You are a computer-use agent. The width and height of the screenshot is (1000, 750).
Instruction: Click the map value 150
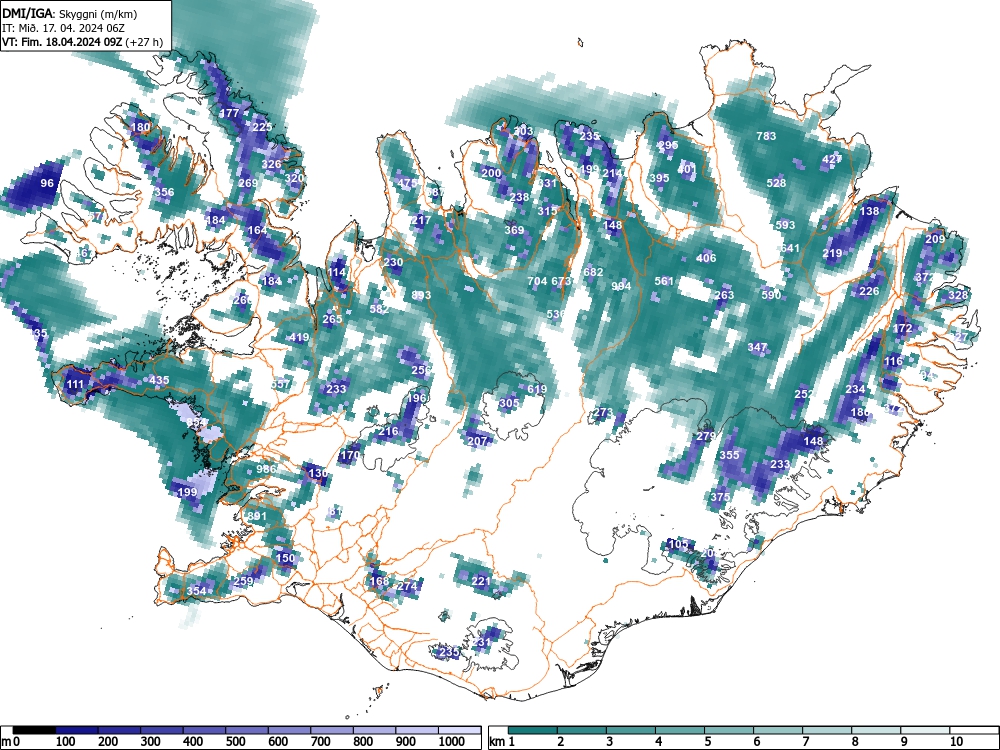tap(285, 558)
